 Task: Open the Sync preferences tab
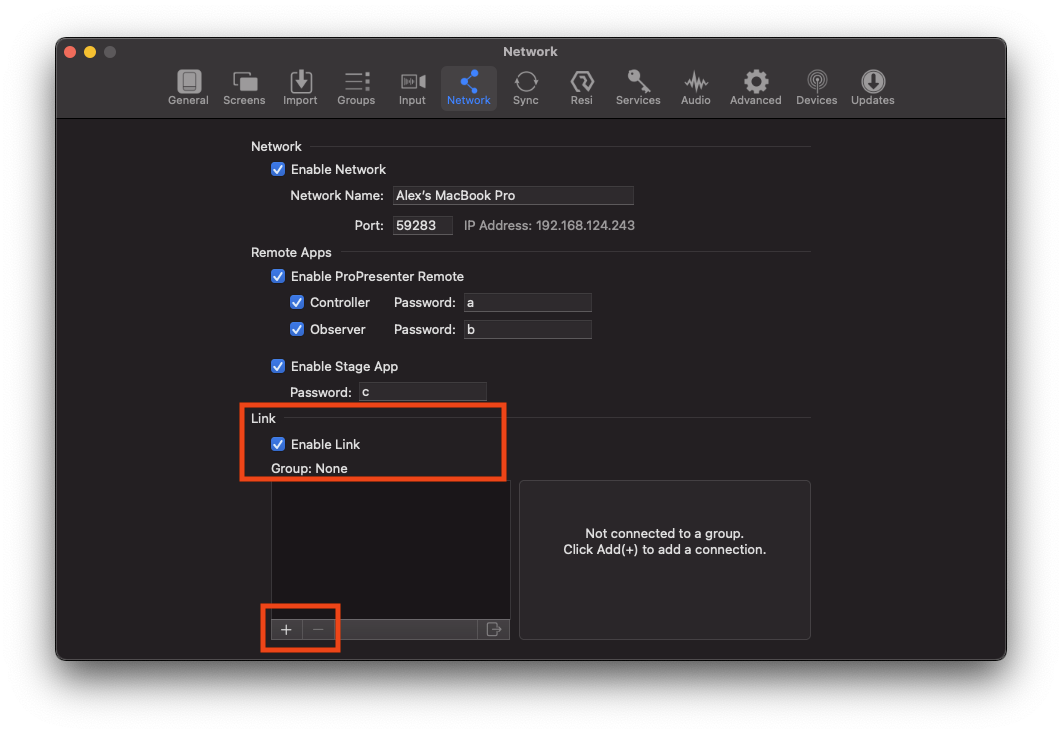[526, 87]
